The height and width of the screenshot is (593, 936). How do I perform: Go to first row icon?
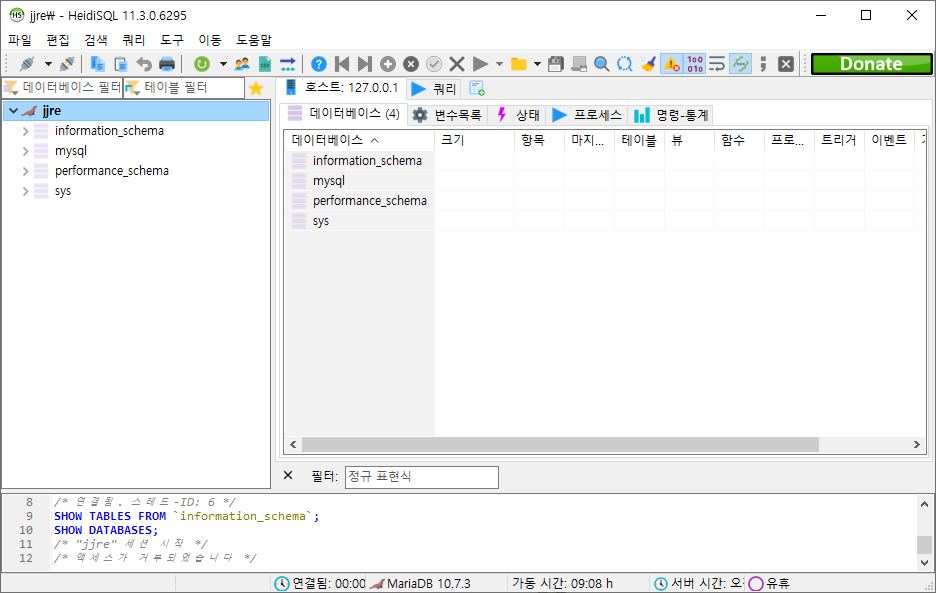click(342, 64)
